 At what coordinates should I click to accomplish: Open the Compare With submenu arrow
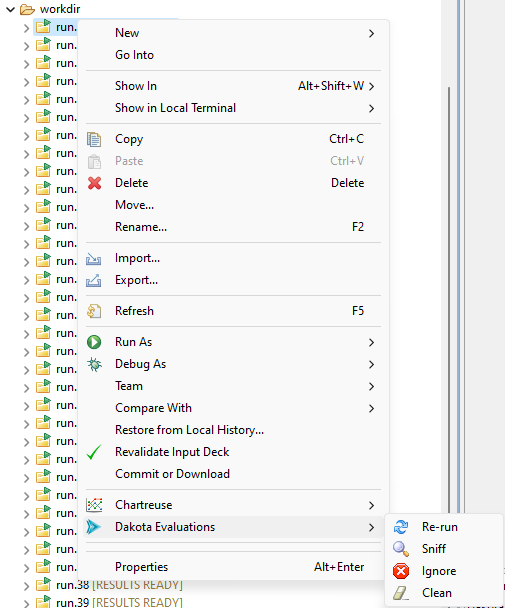(x=371, y=408)
